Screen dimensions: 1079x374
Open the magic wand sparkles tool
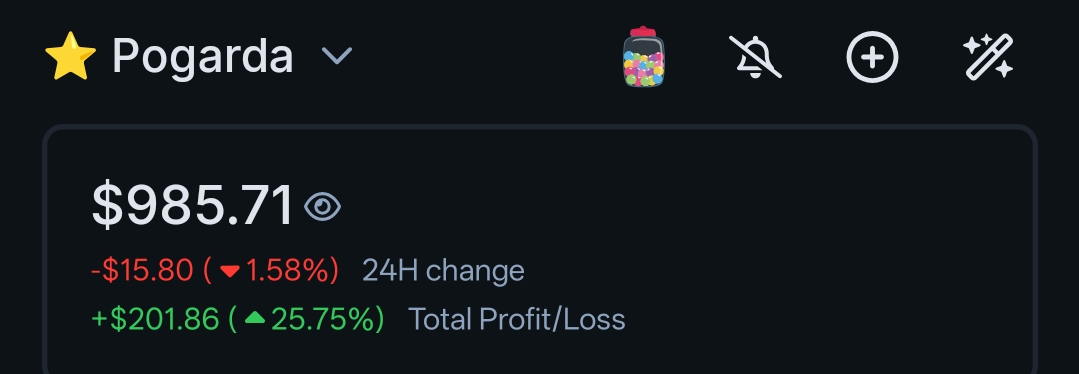[x=988, y=56]
